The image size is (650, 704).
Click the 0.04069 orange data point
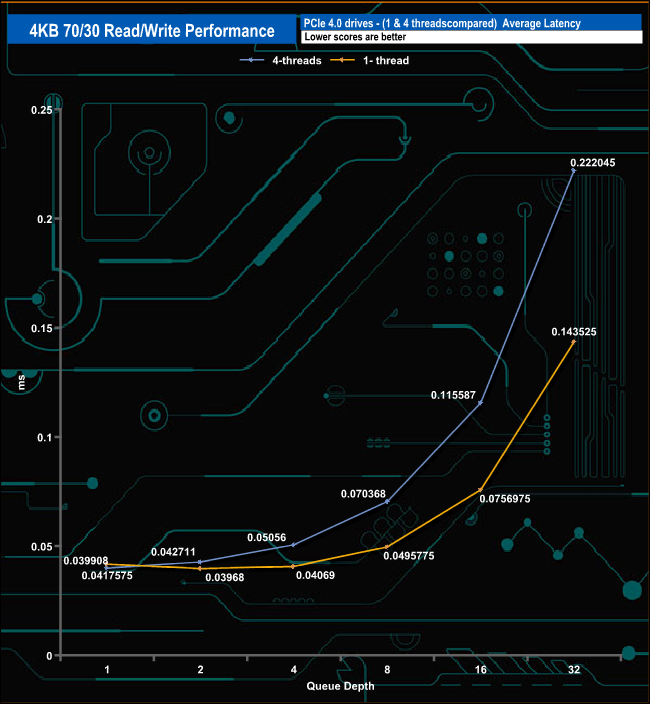click(x=293, y=567)
